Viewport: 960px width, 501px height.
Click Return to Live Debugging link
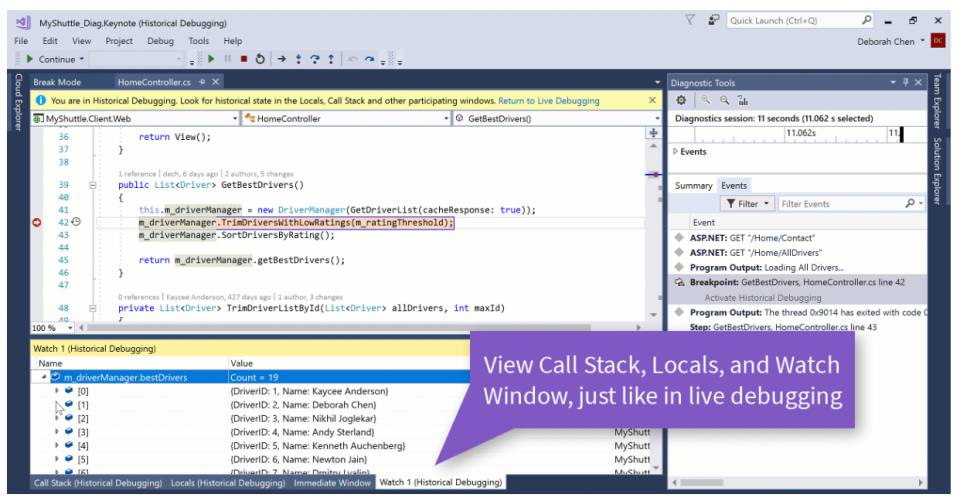tap(549, 100)
